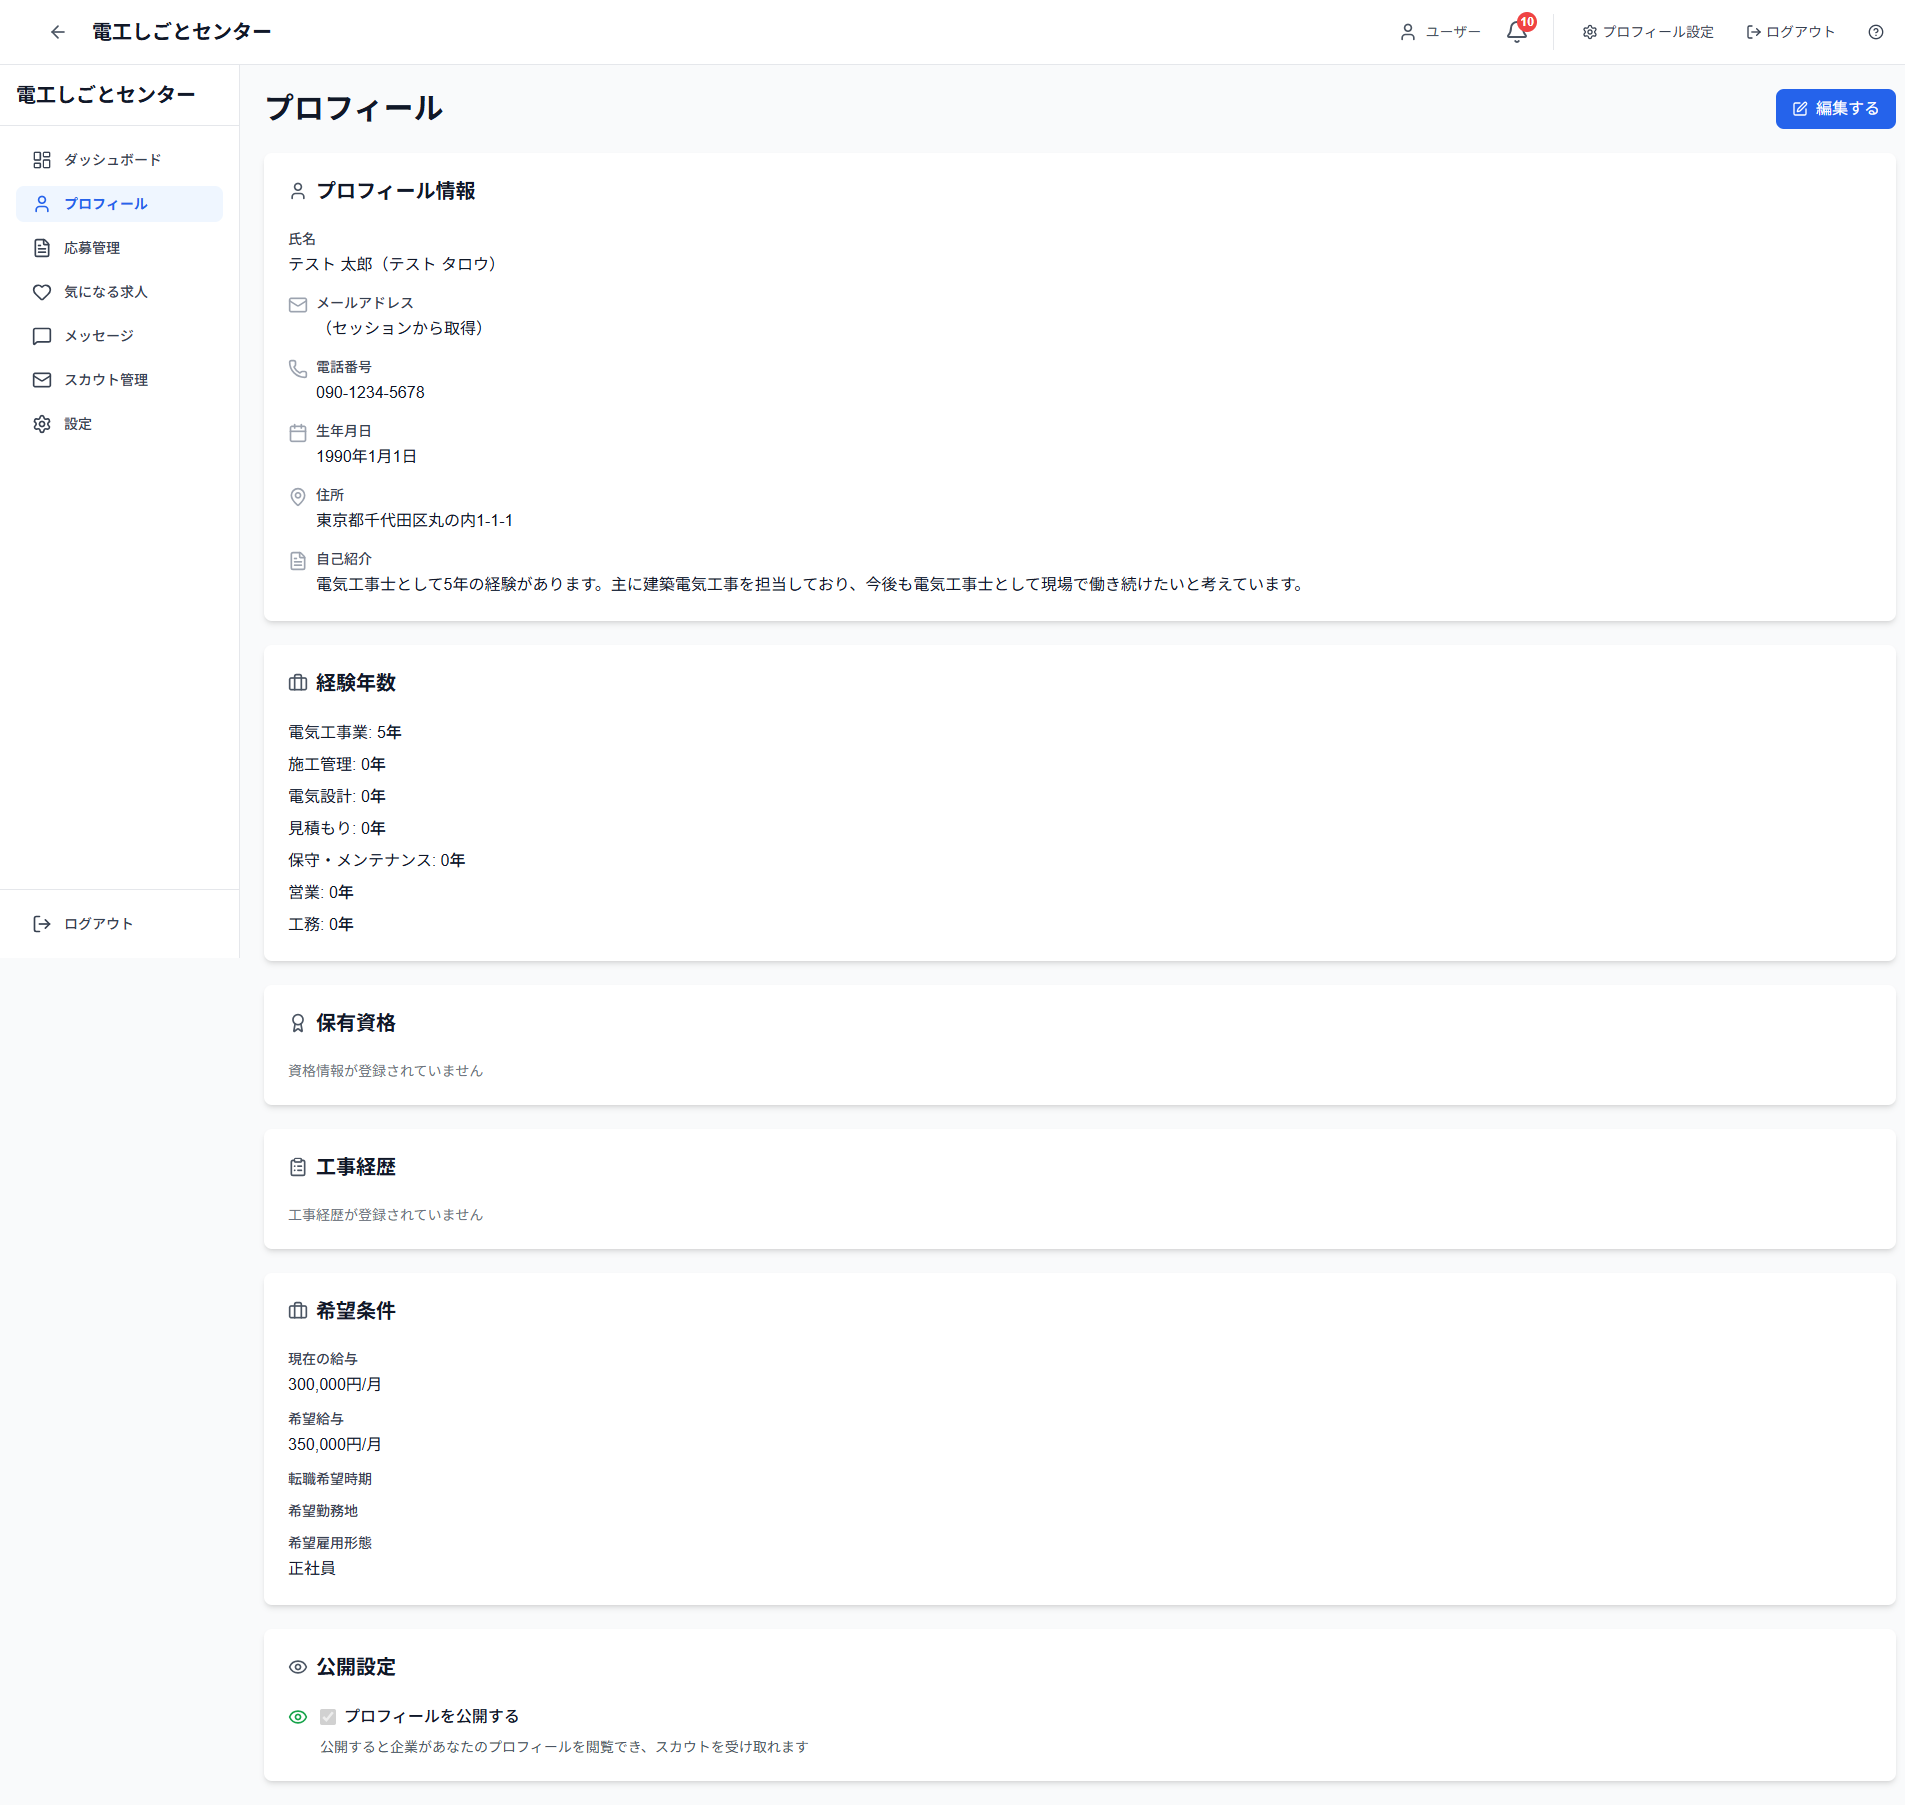Click the green eye visibility toggle beside publish setting
Viewport: 1905px width, 1805px height.
click(298, 1717)
